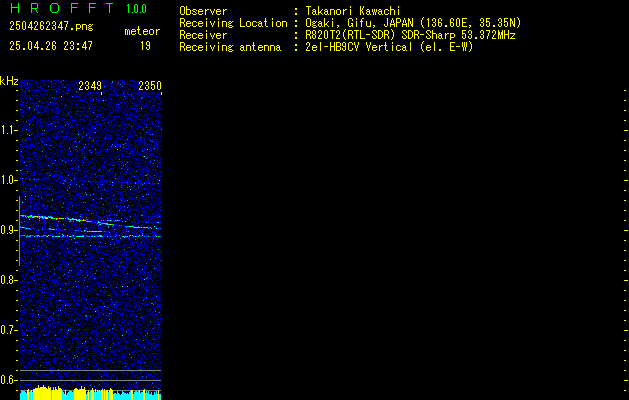Viewport: 629px width, 400px height.
Task: Click the 2350 time marker
Action: tap(150, 86)
